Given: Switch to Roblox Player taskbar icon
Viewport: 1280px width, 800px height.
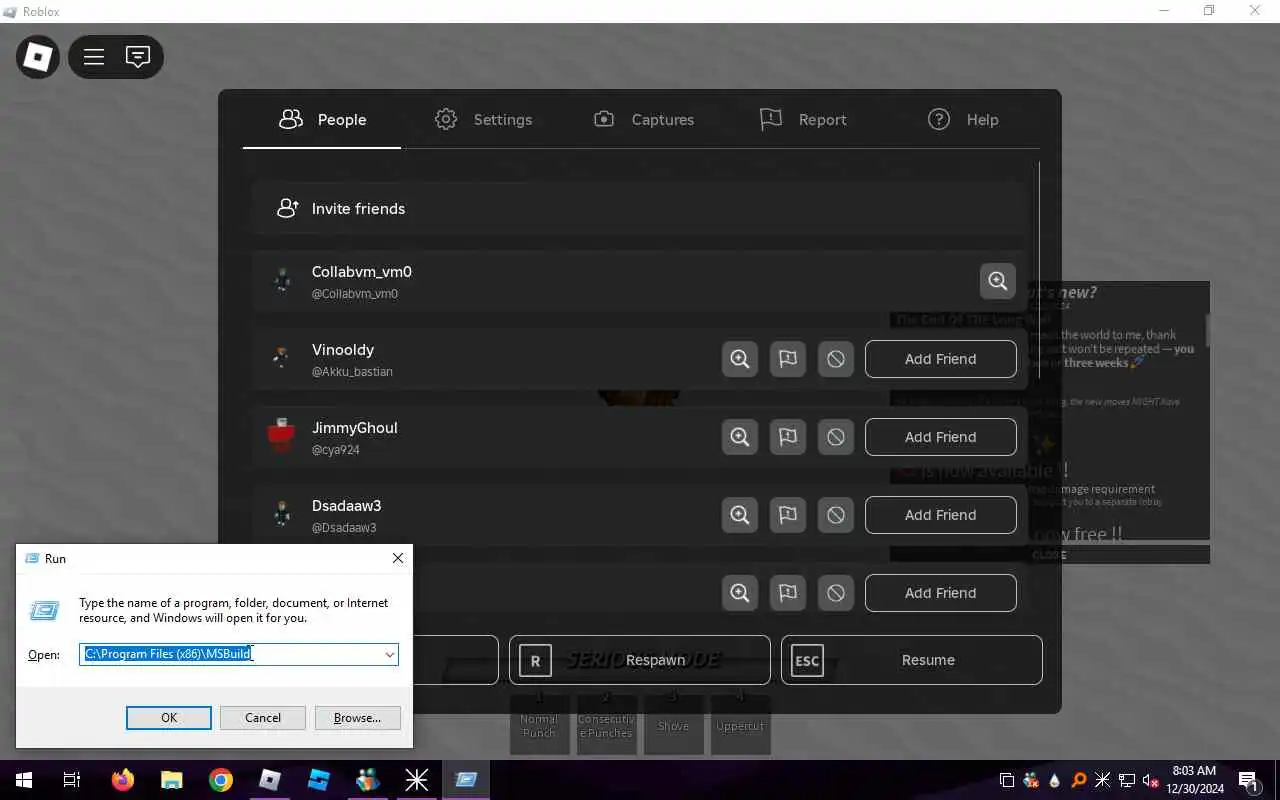Looking at the screenshot, I should (x=270, y=780).
